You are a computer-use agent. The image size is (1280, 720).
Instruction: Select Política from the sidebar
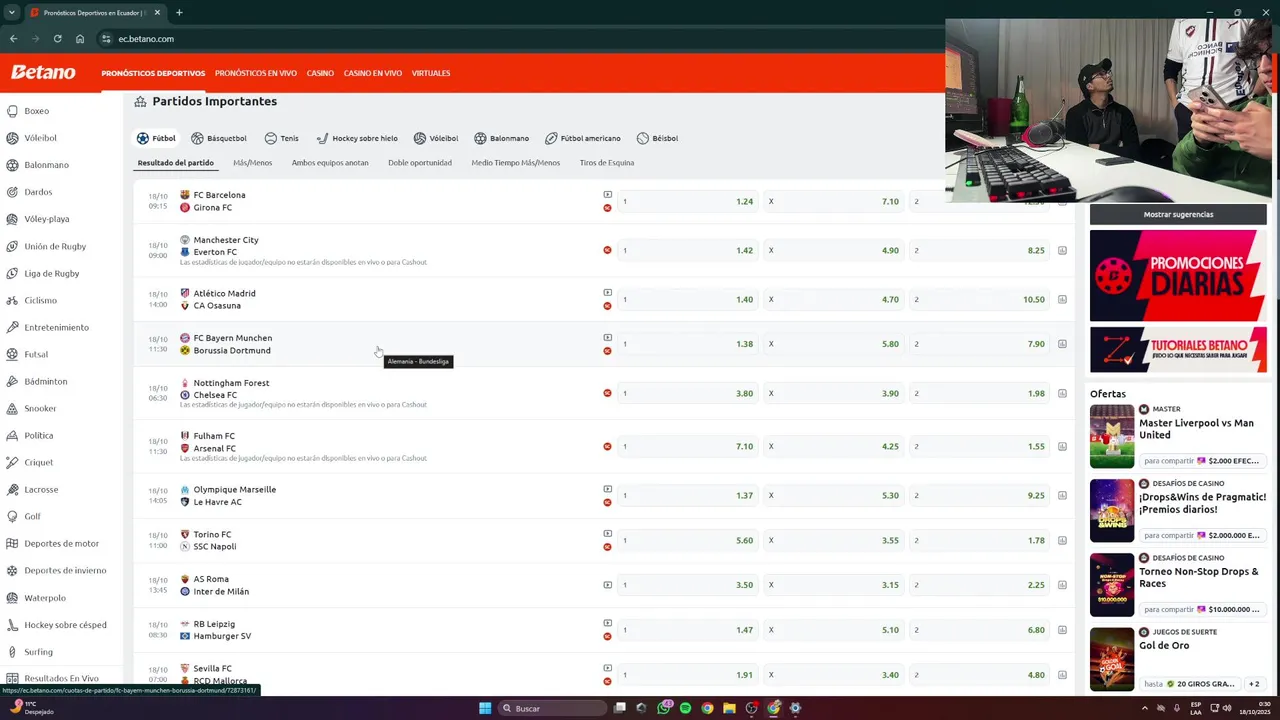click(39, 435)
